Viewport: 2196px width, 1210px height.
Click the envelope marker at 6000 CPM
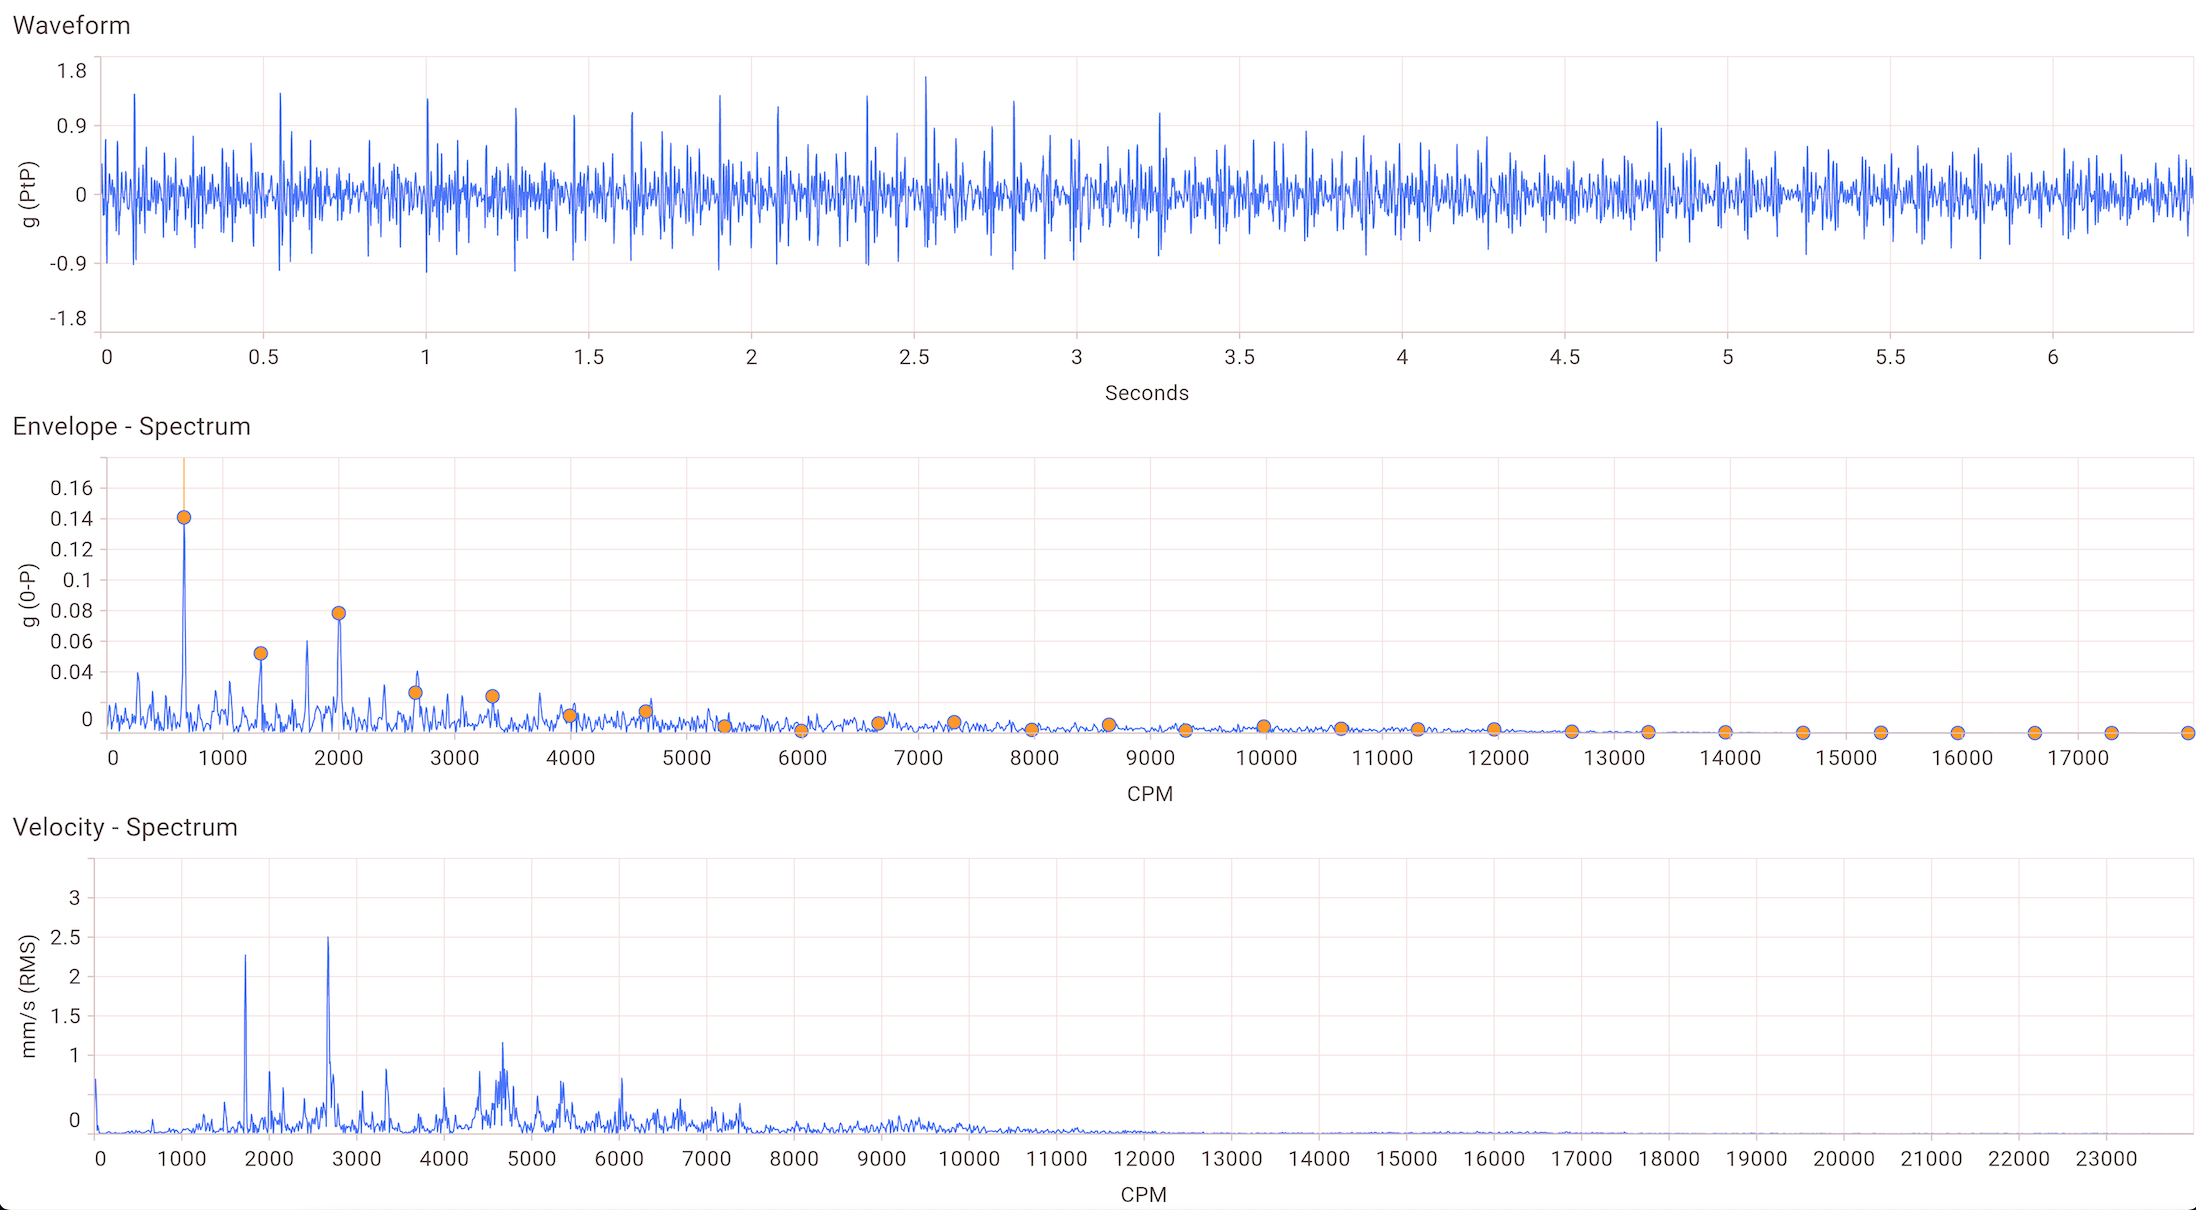801,731
